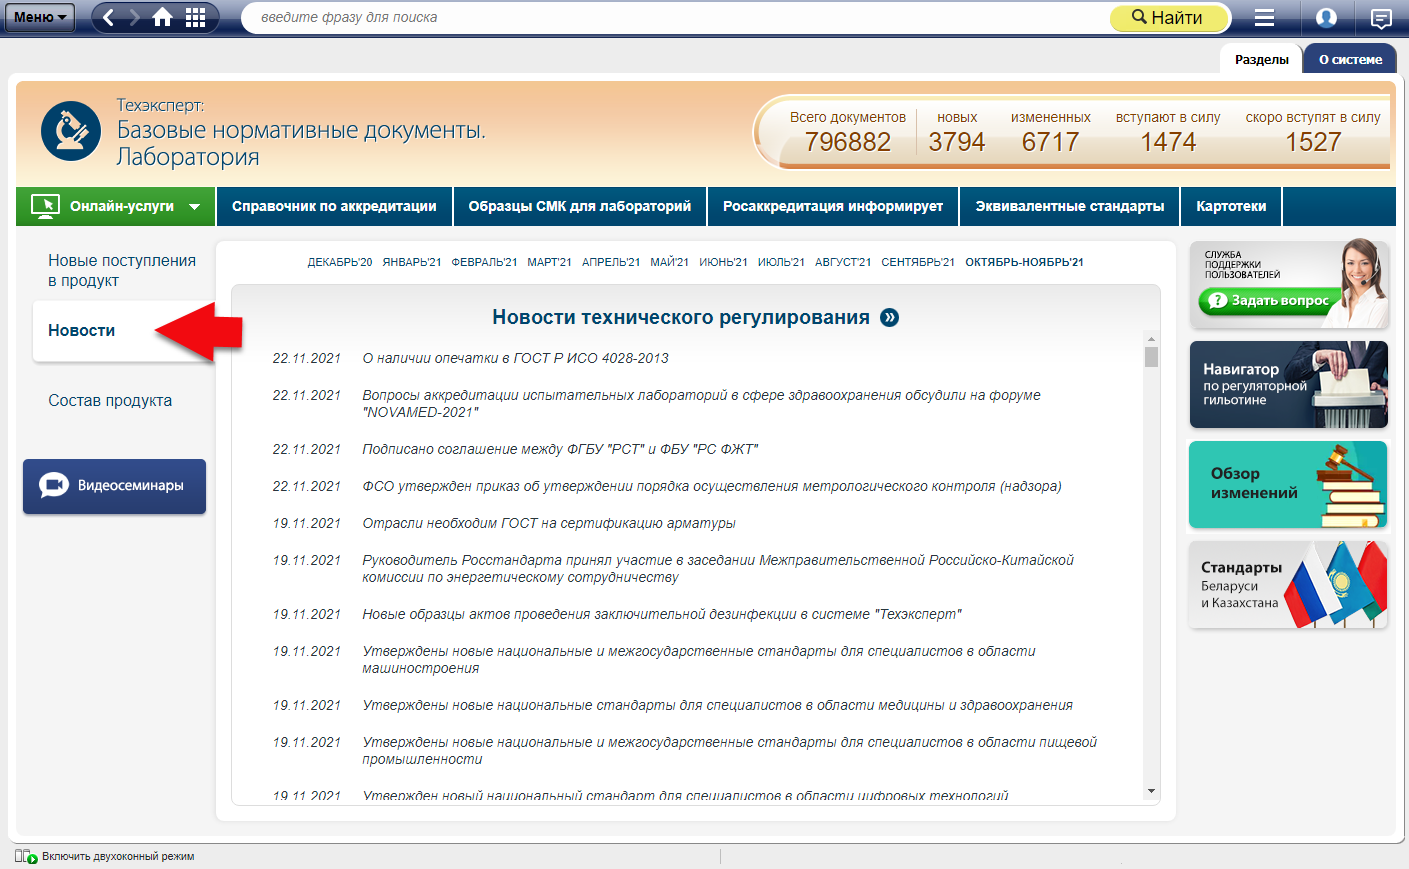Select the АВГУСТ'21 month link
1409x869 pixels.
point(843,262)
